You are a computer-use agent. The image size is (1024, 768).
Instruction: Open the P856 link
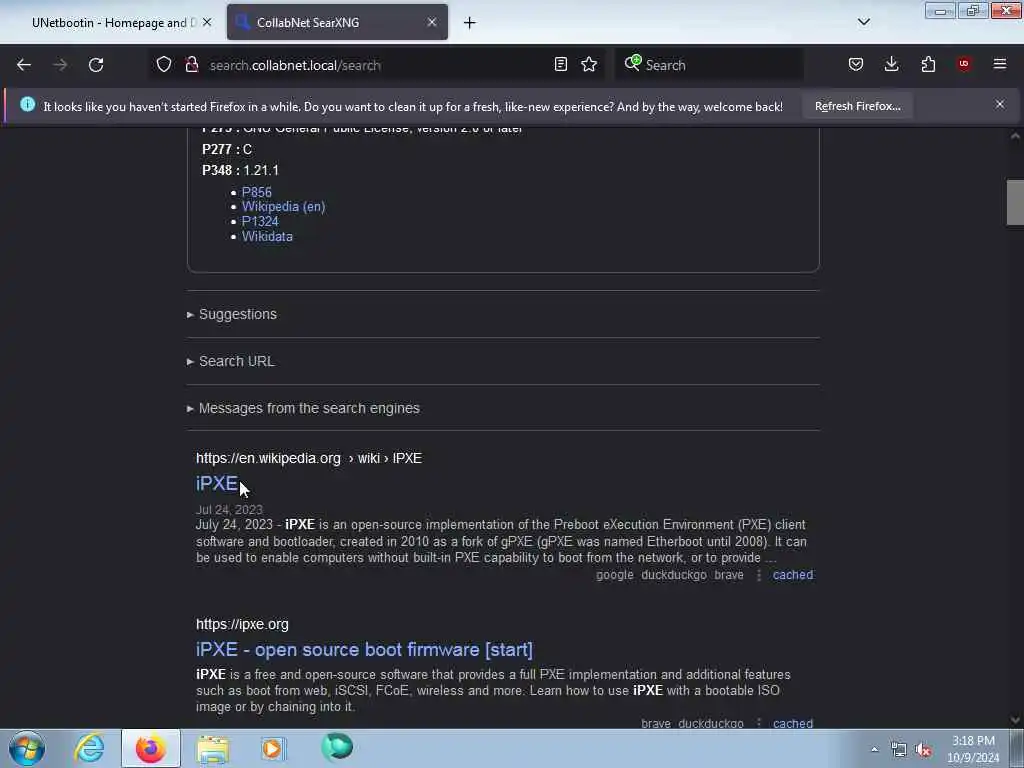pos(257,192)
